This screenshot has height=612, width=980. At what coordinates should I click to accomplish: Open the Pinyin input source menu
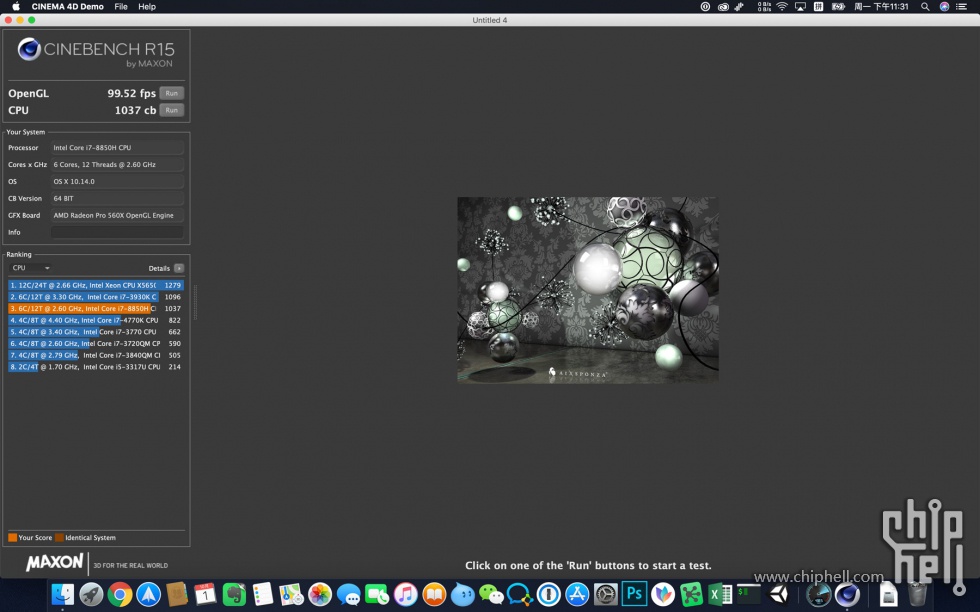click(x=818, y=6)
